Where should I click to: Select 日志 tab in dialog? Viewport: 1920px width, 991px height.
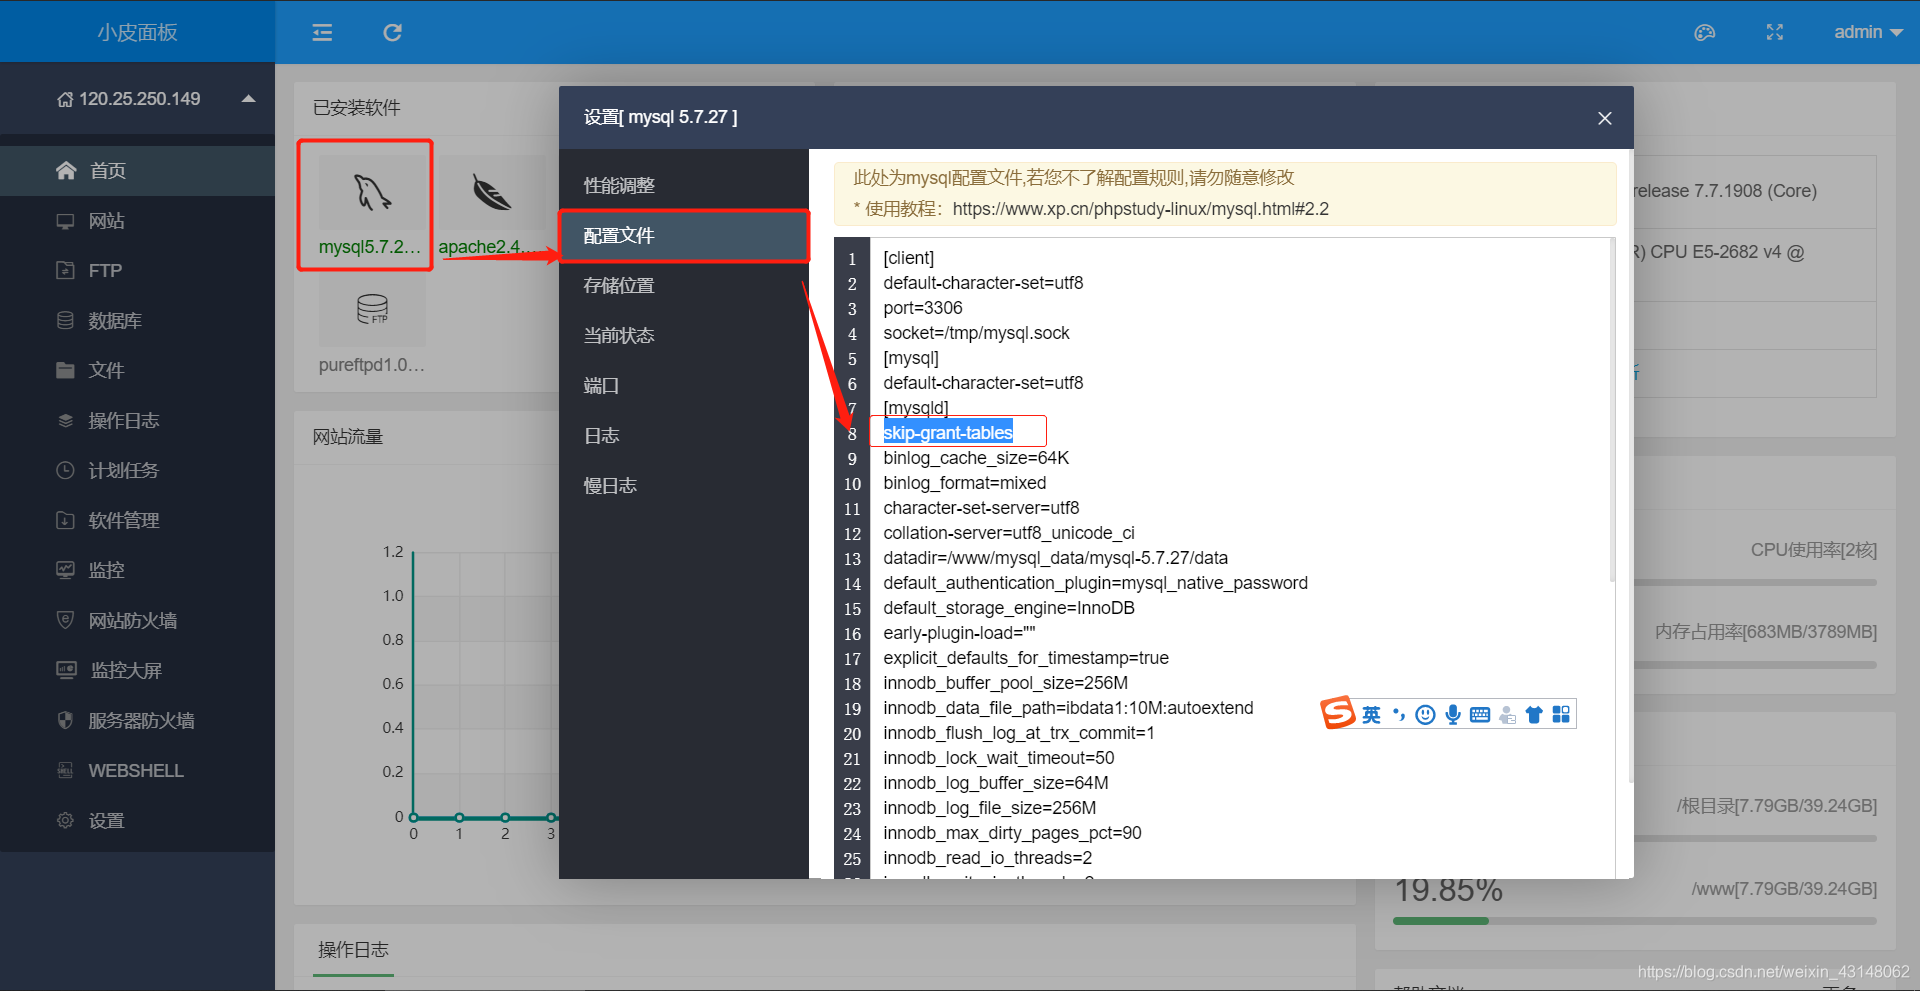pos(684,436)
